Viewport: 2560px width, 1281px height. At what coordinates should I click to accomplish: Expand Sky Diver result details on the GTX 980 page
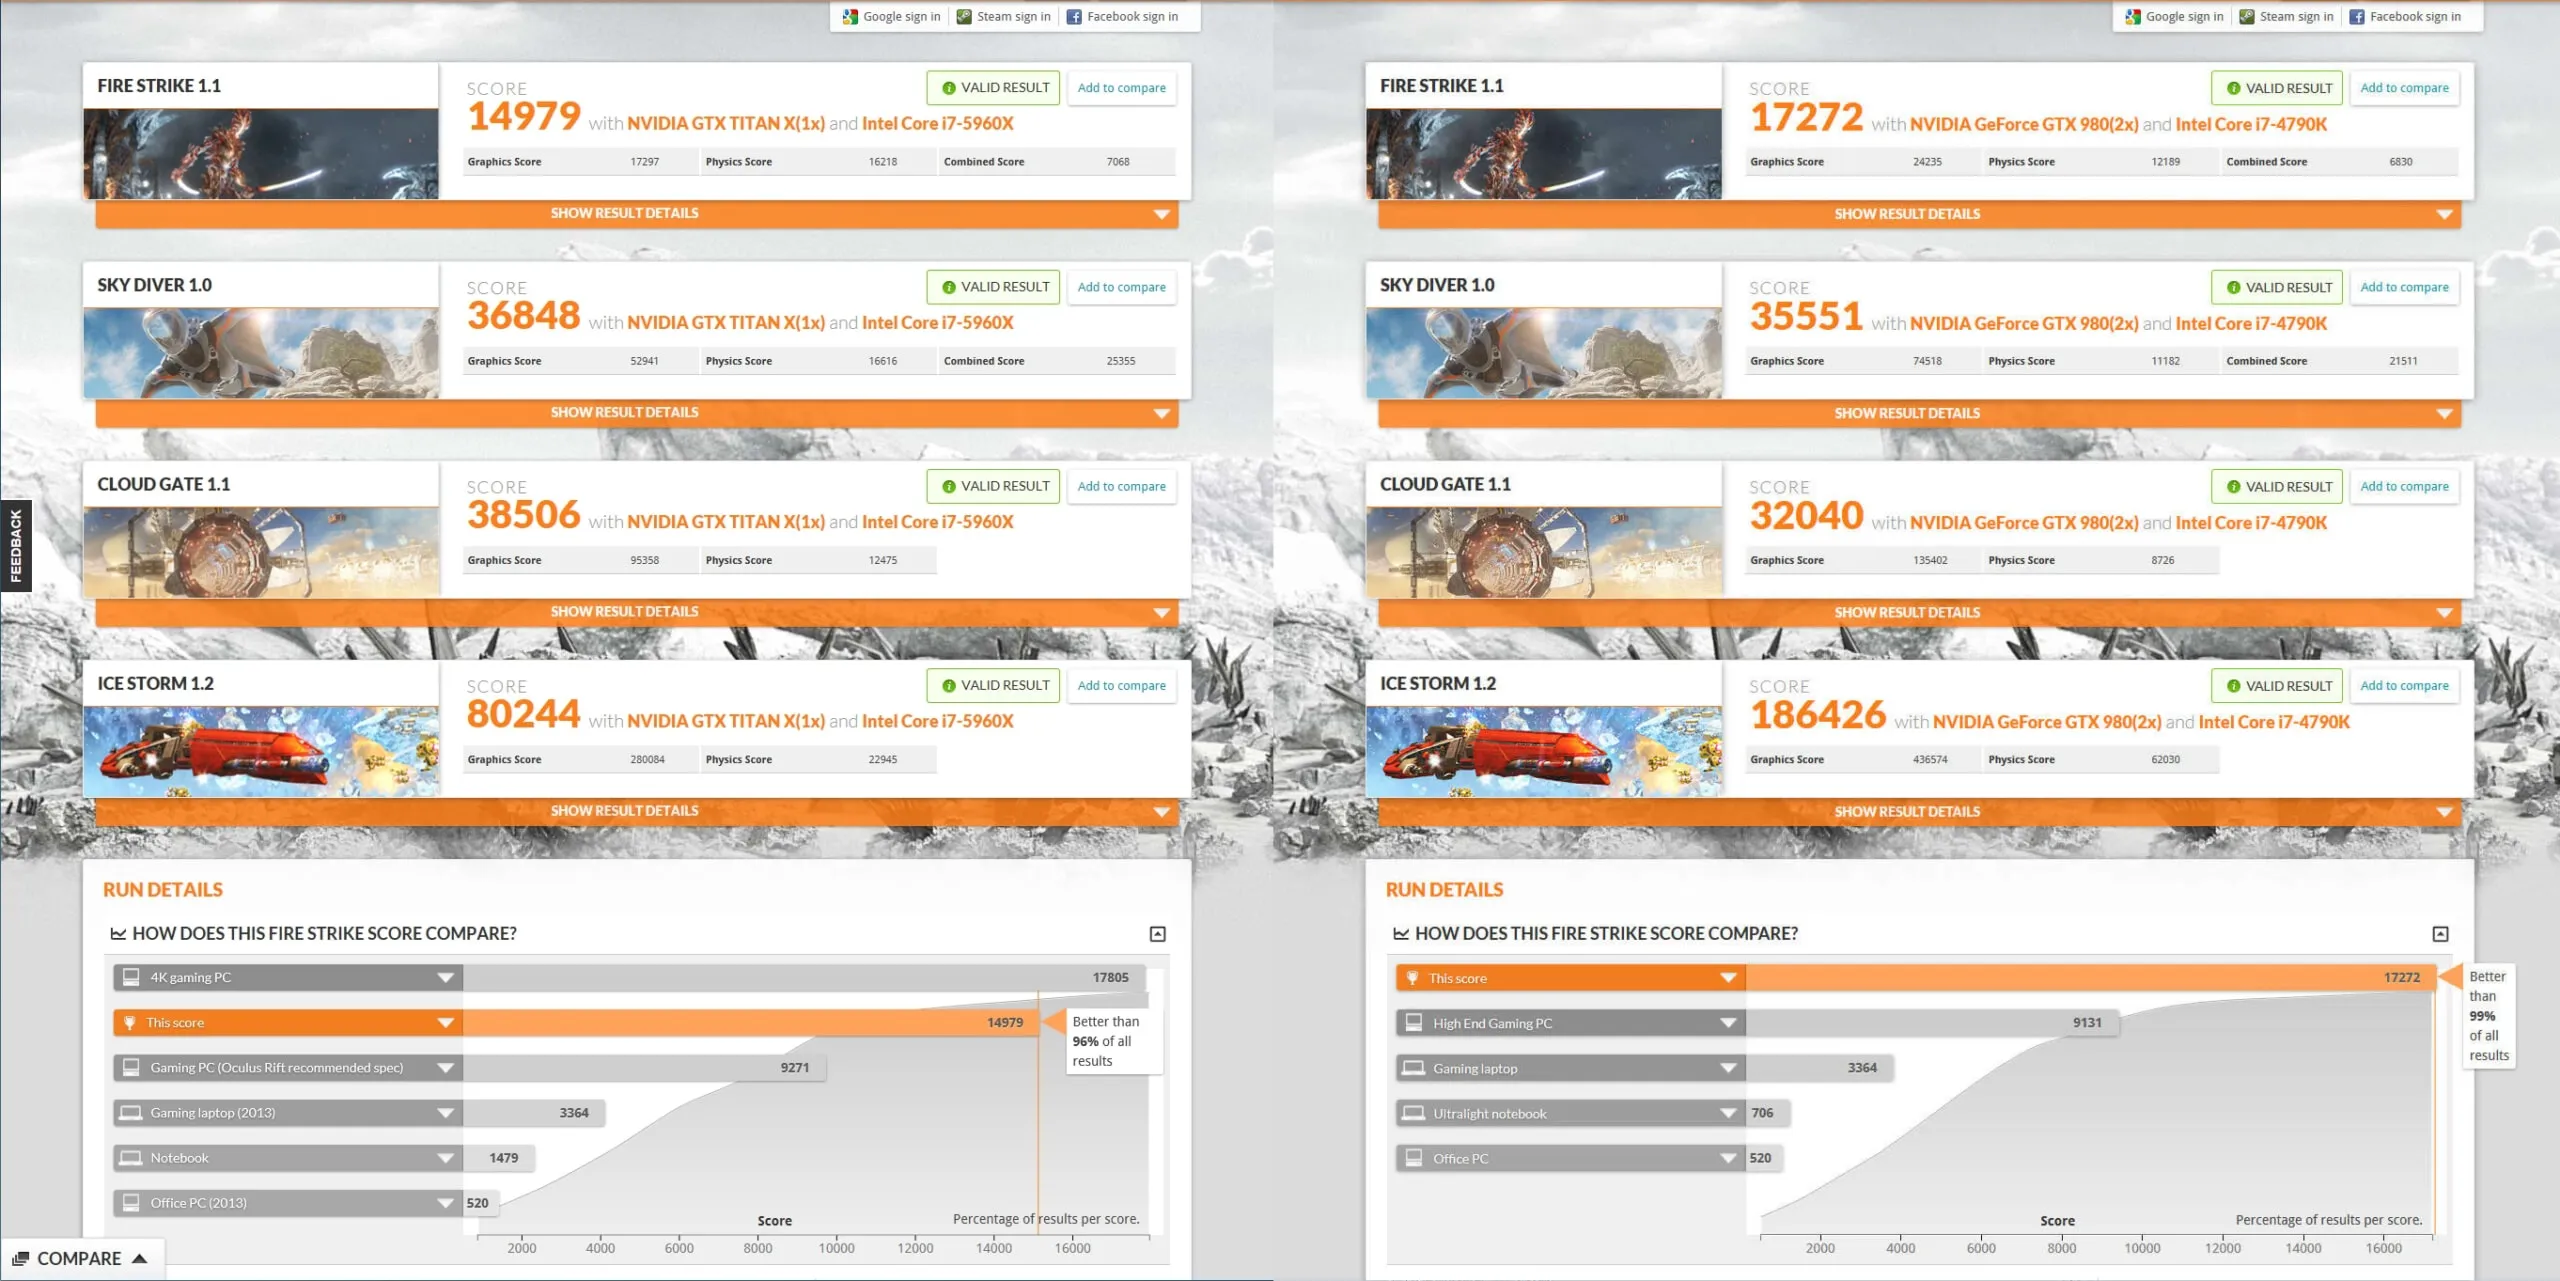[1919, 413]
